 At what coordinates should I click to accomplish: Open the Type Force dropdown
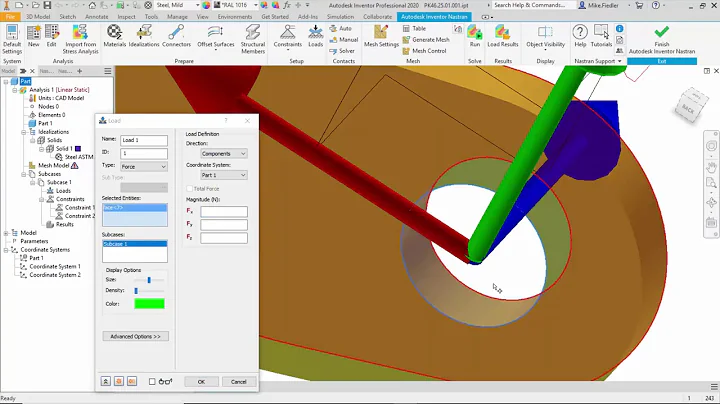pyautogui.click(x=144, y=166)
